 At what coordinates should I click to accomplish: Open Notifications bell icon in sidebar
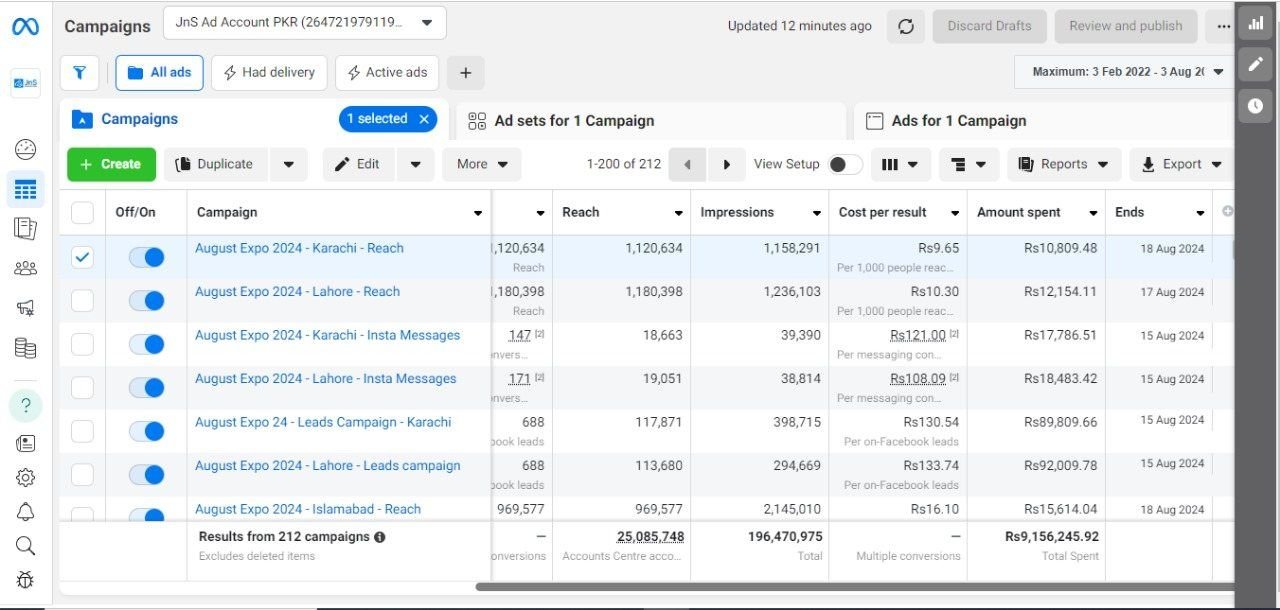tap(26, 512)
